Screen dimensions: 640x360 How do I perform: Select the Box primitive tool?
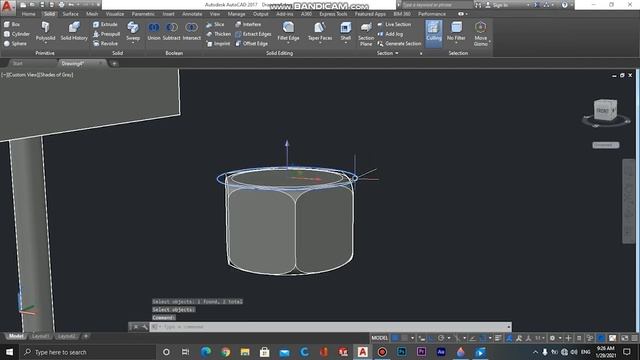[x=12, y=24]
